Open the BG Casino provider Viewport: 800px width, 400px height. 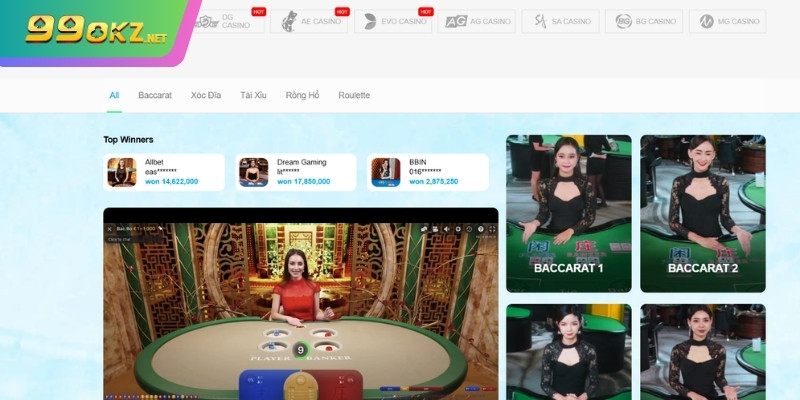pos(644,21)
